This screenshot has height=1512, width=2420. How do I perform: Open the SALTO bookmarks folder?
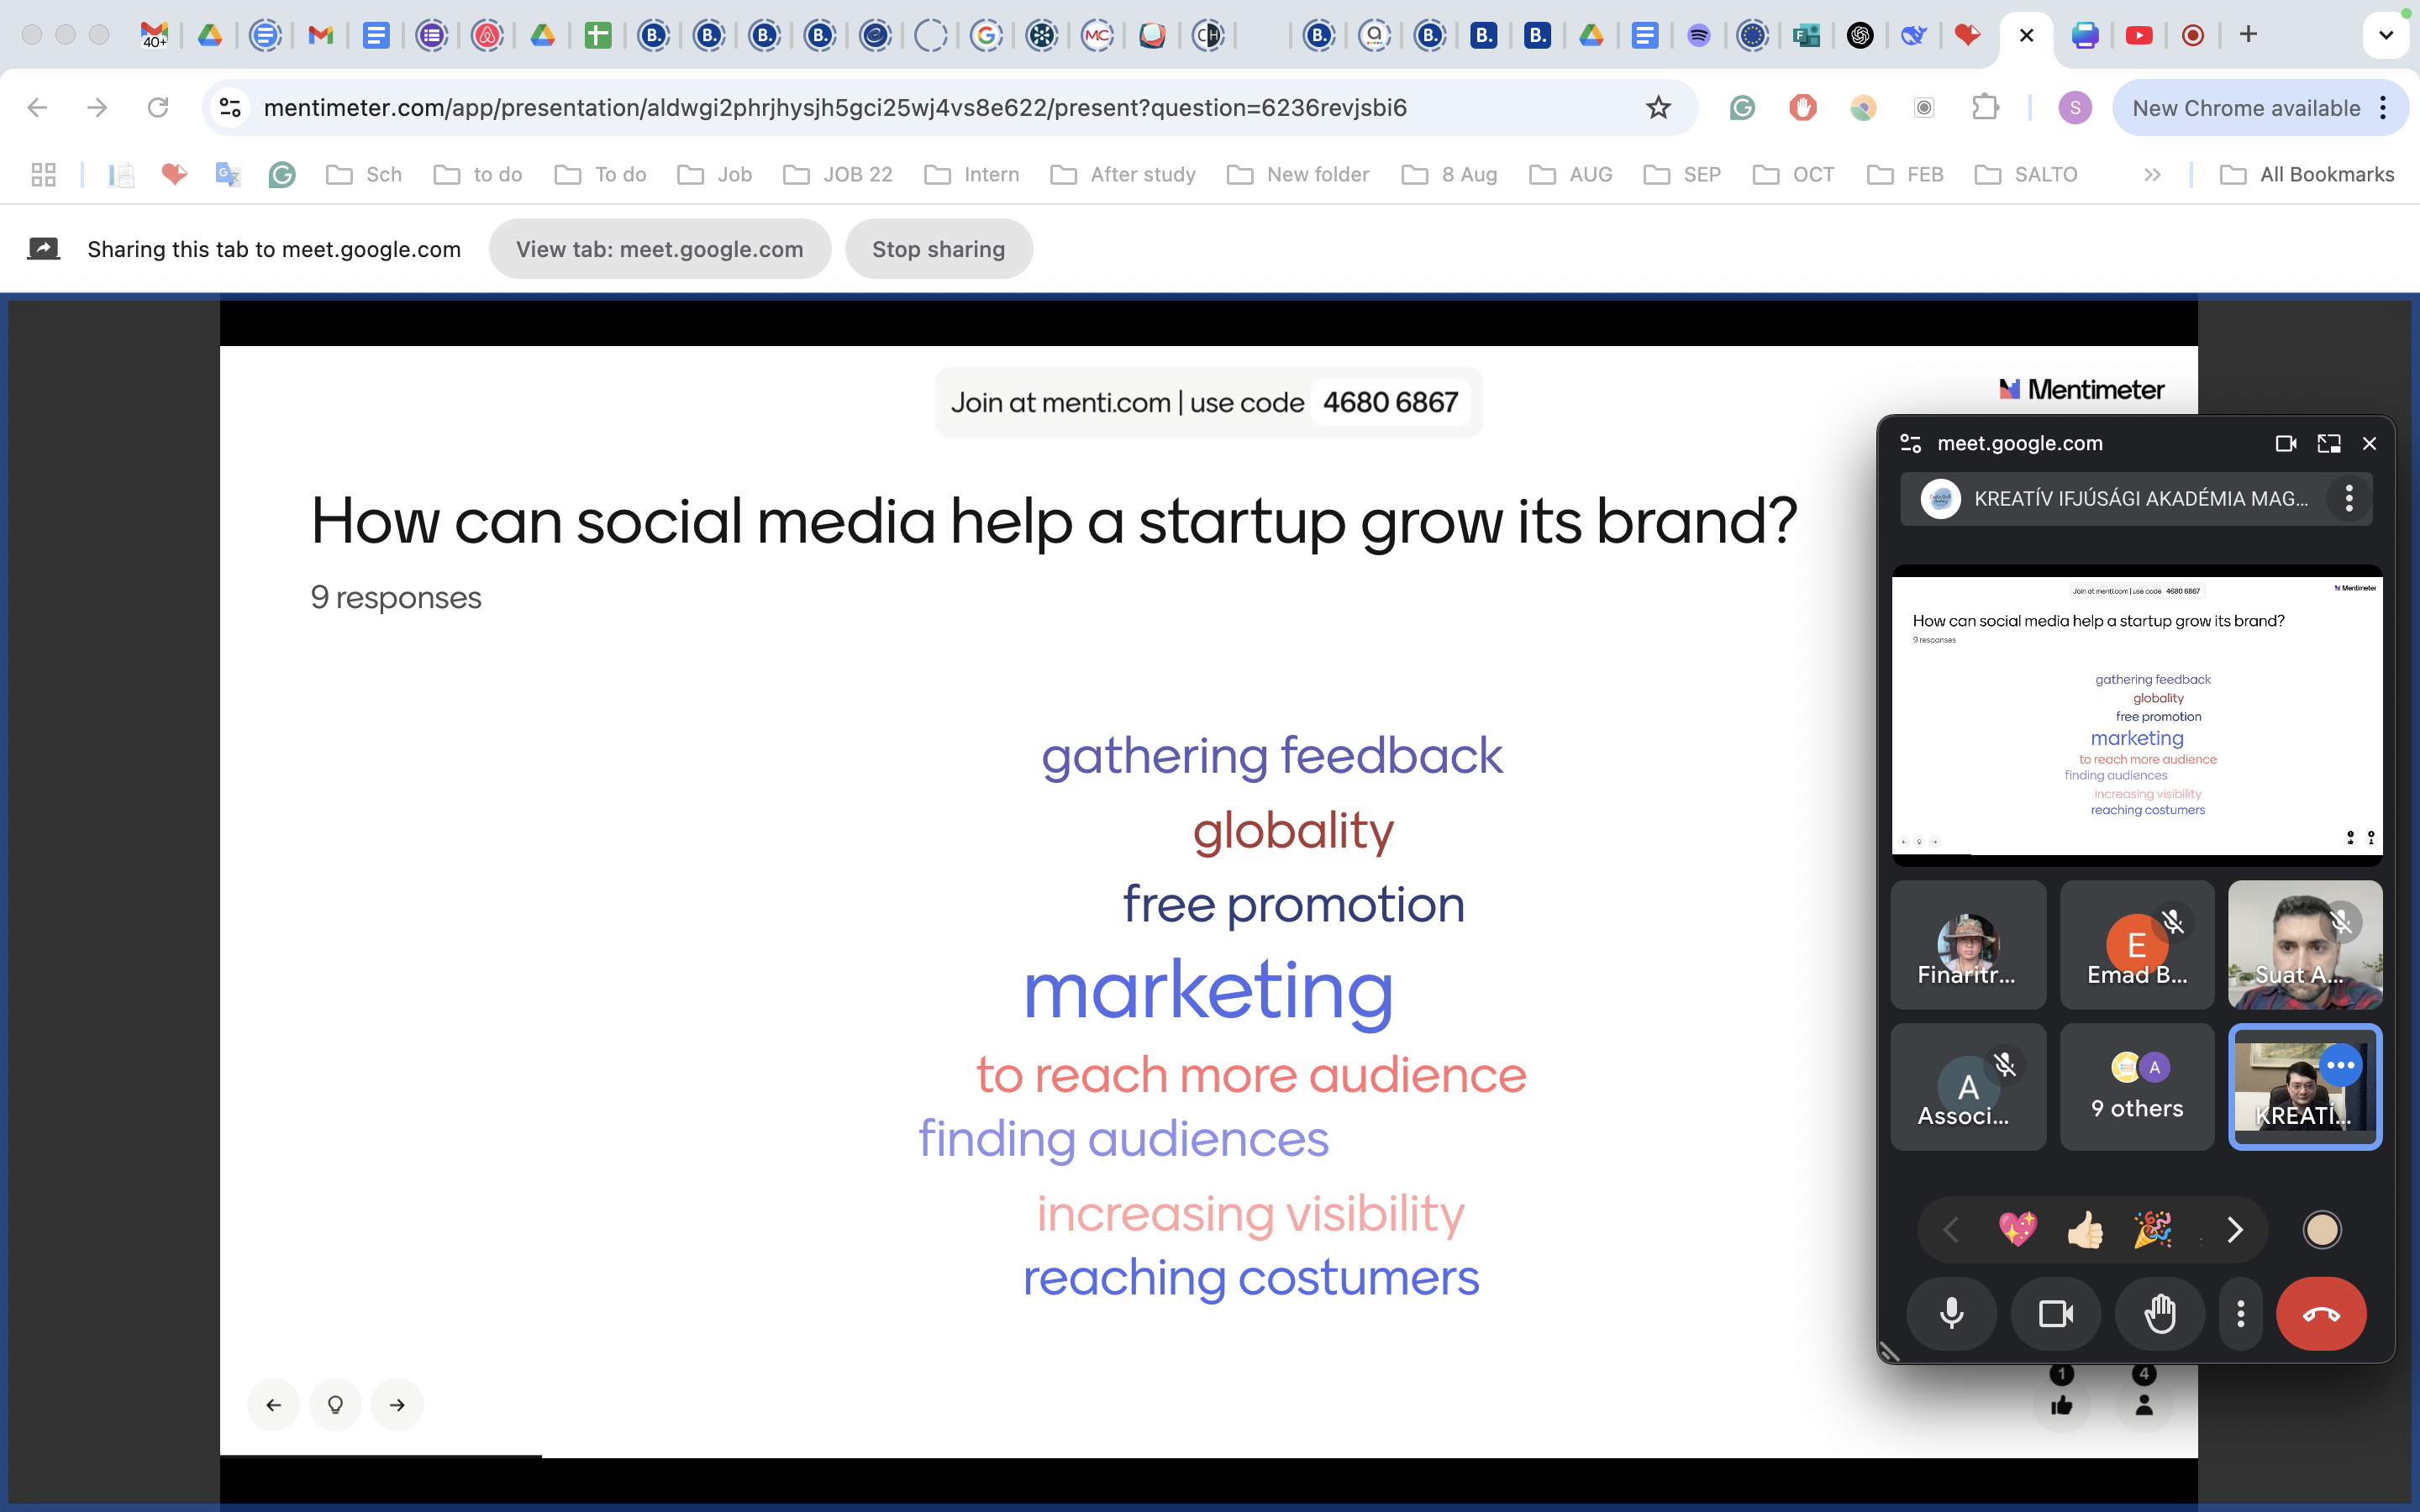click(2026, 175)
